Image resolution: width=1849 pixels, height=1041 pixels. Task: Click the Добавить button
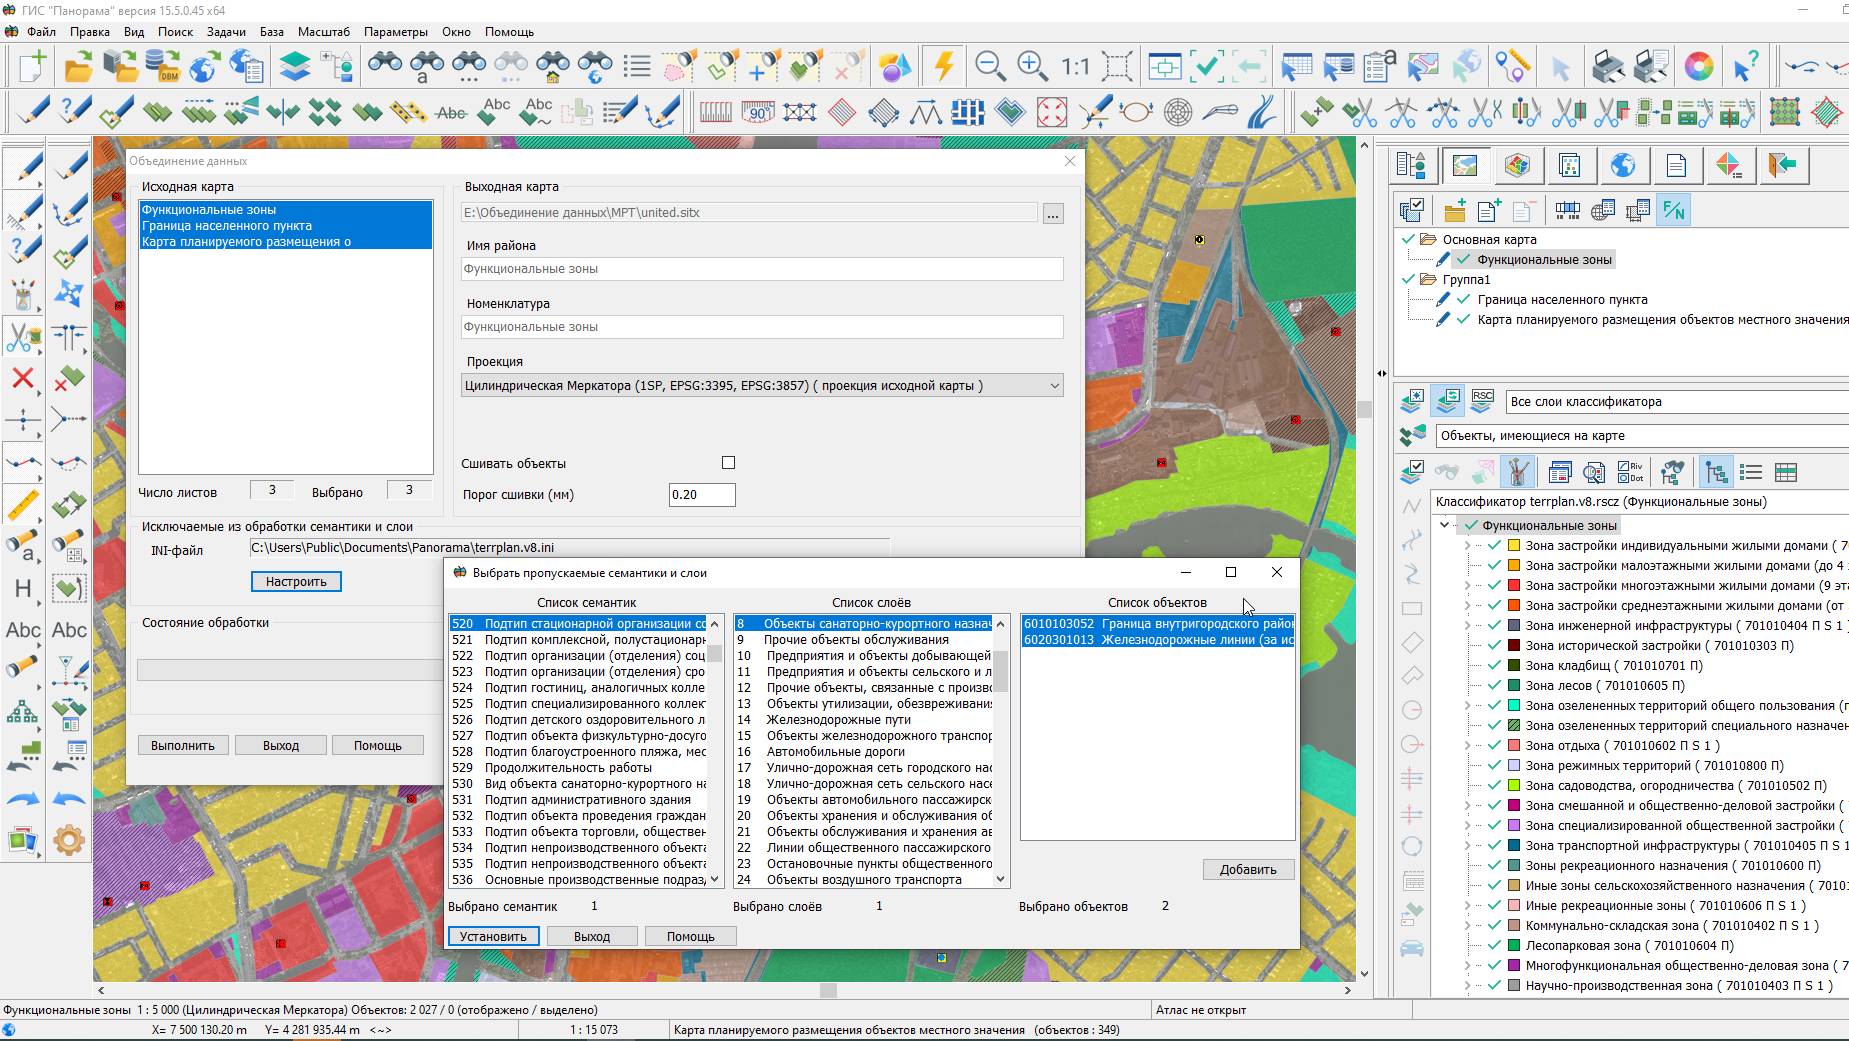1247,870
